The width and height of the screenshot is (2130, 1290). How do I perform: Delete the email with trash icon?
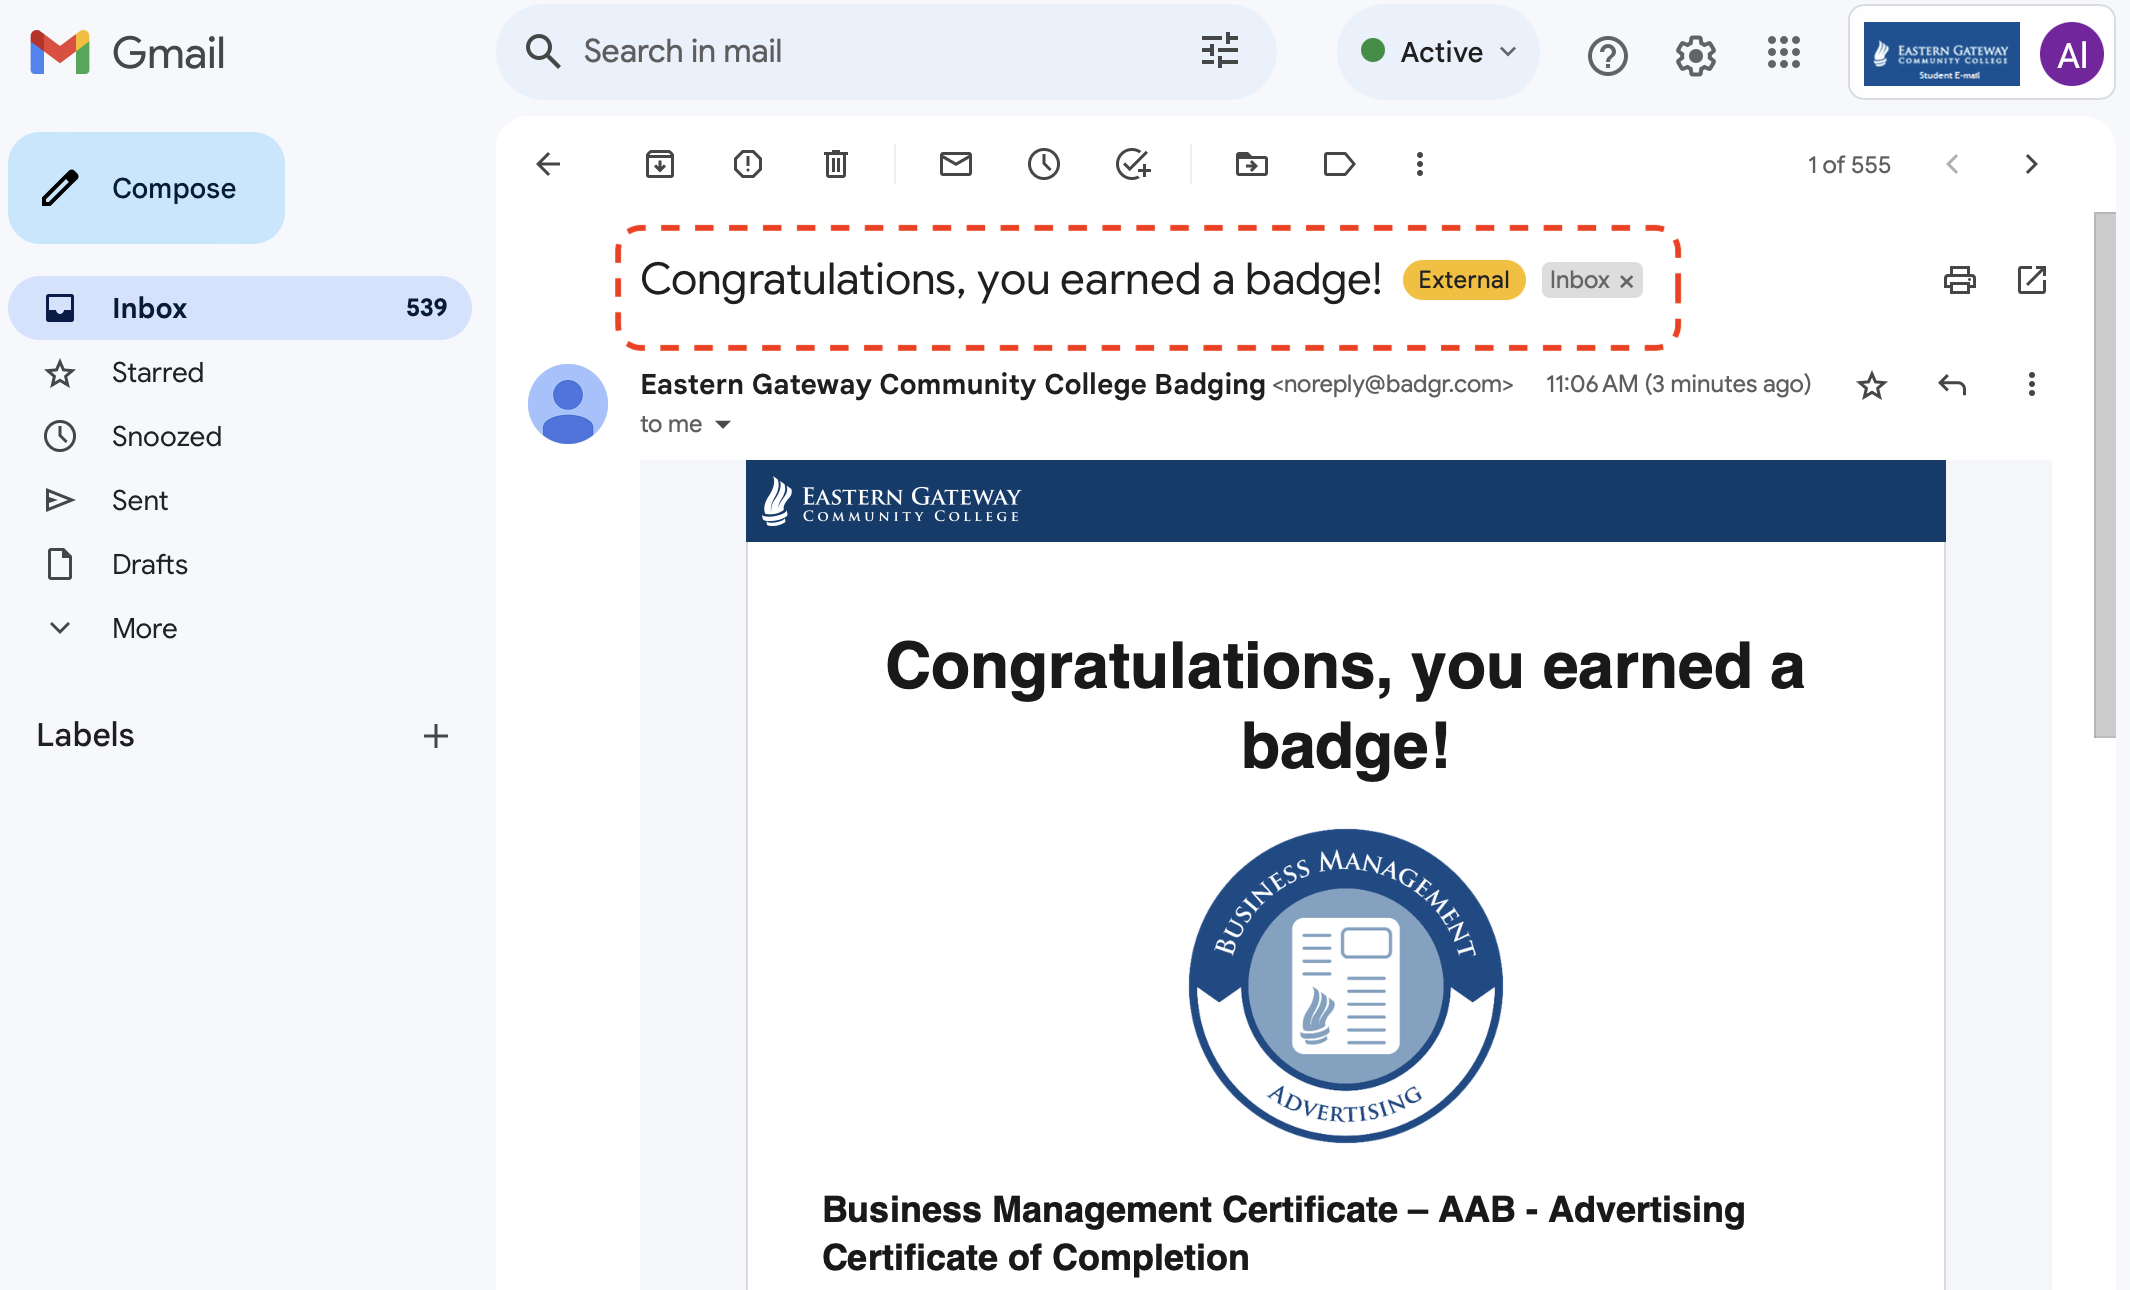pos(835,164)
